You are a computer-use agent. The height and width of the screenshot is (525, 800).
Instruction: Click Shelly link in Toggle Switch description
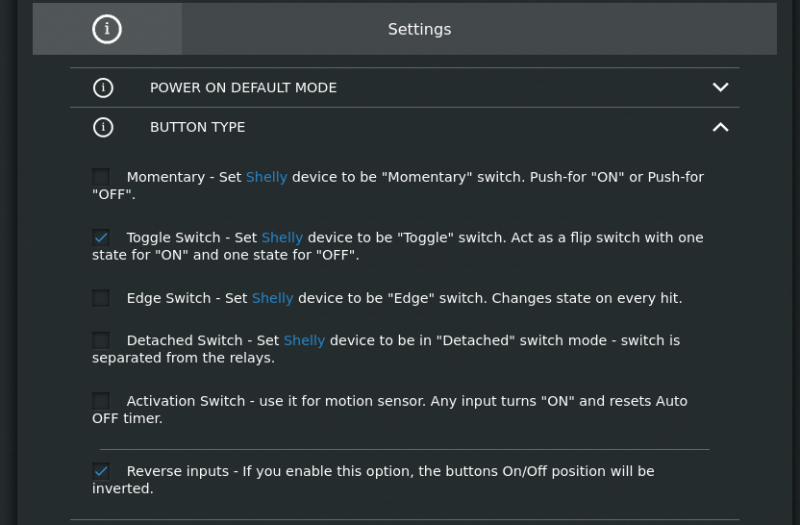[x=282, y=237]
